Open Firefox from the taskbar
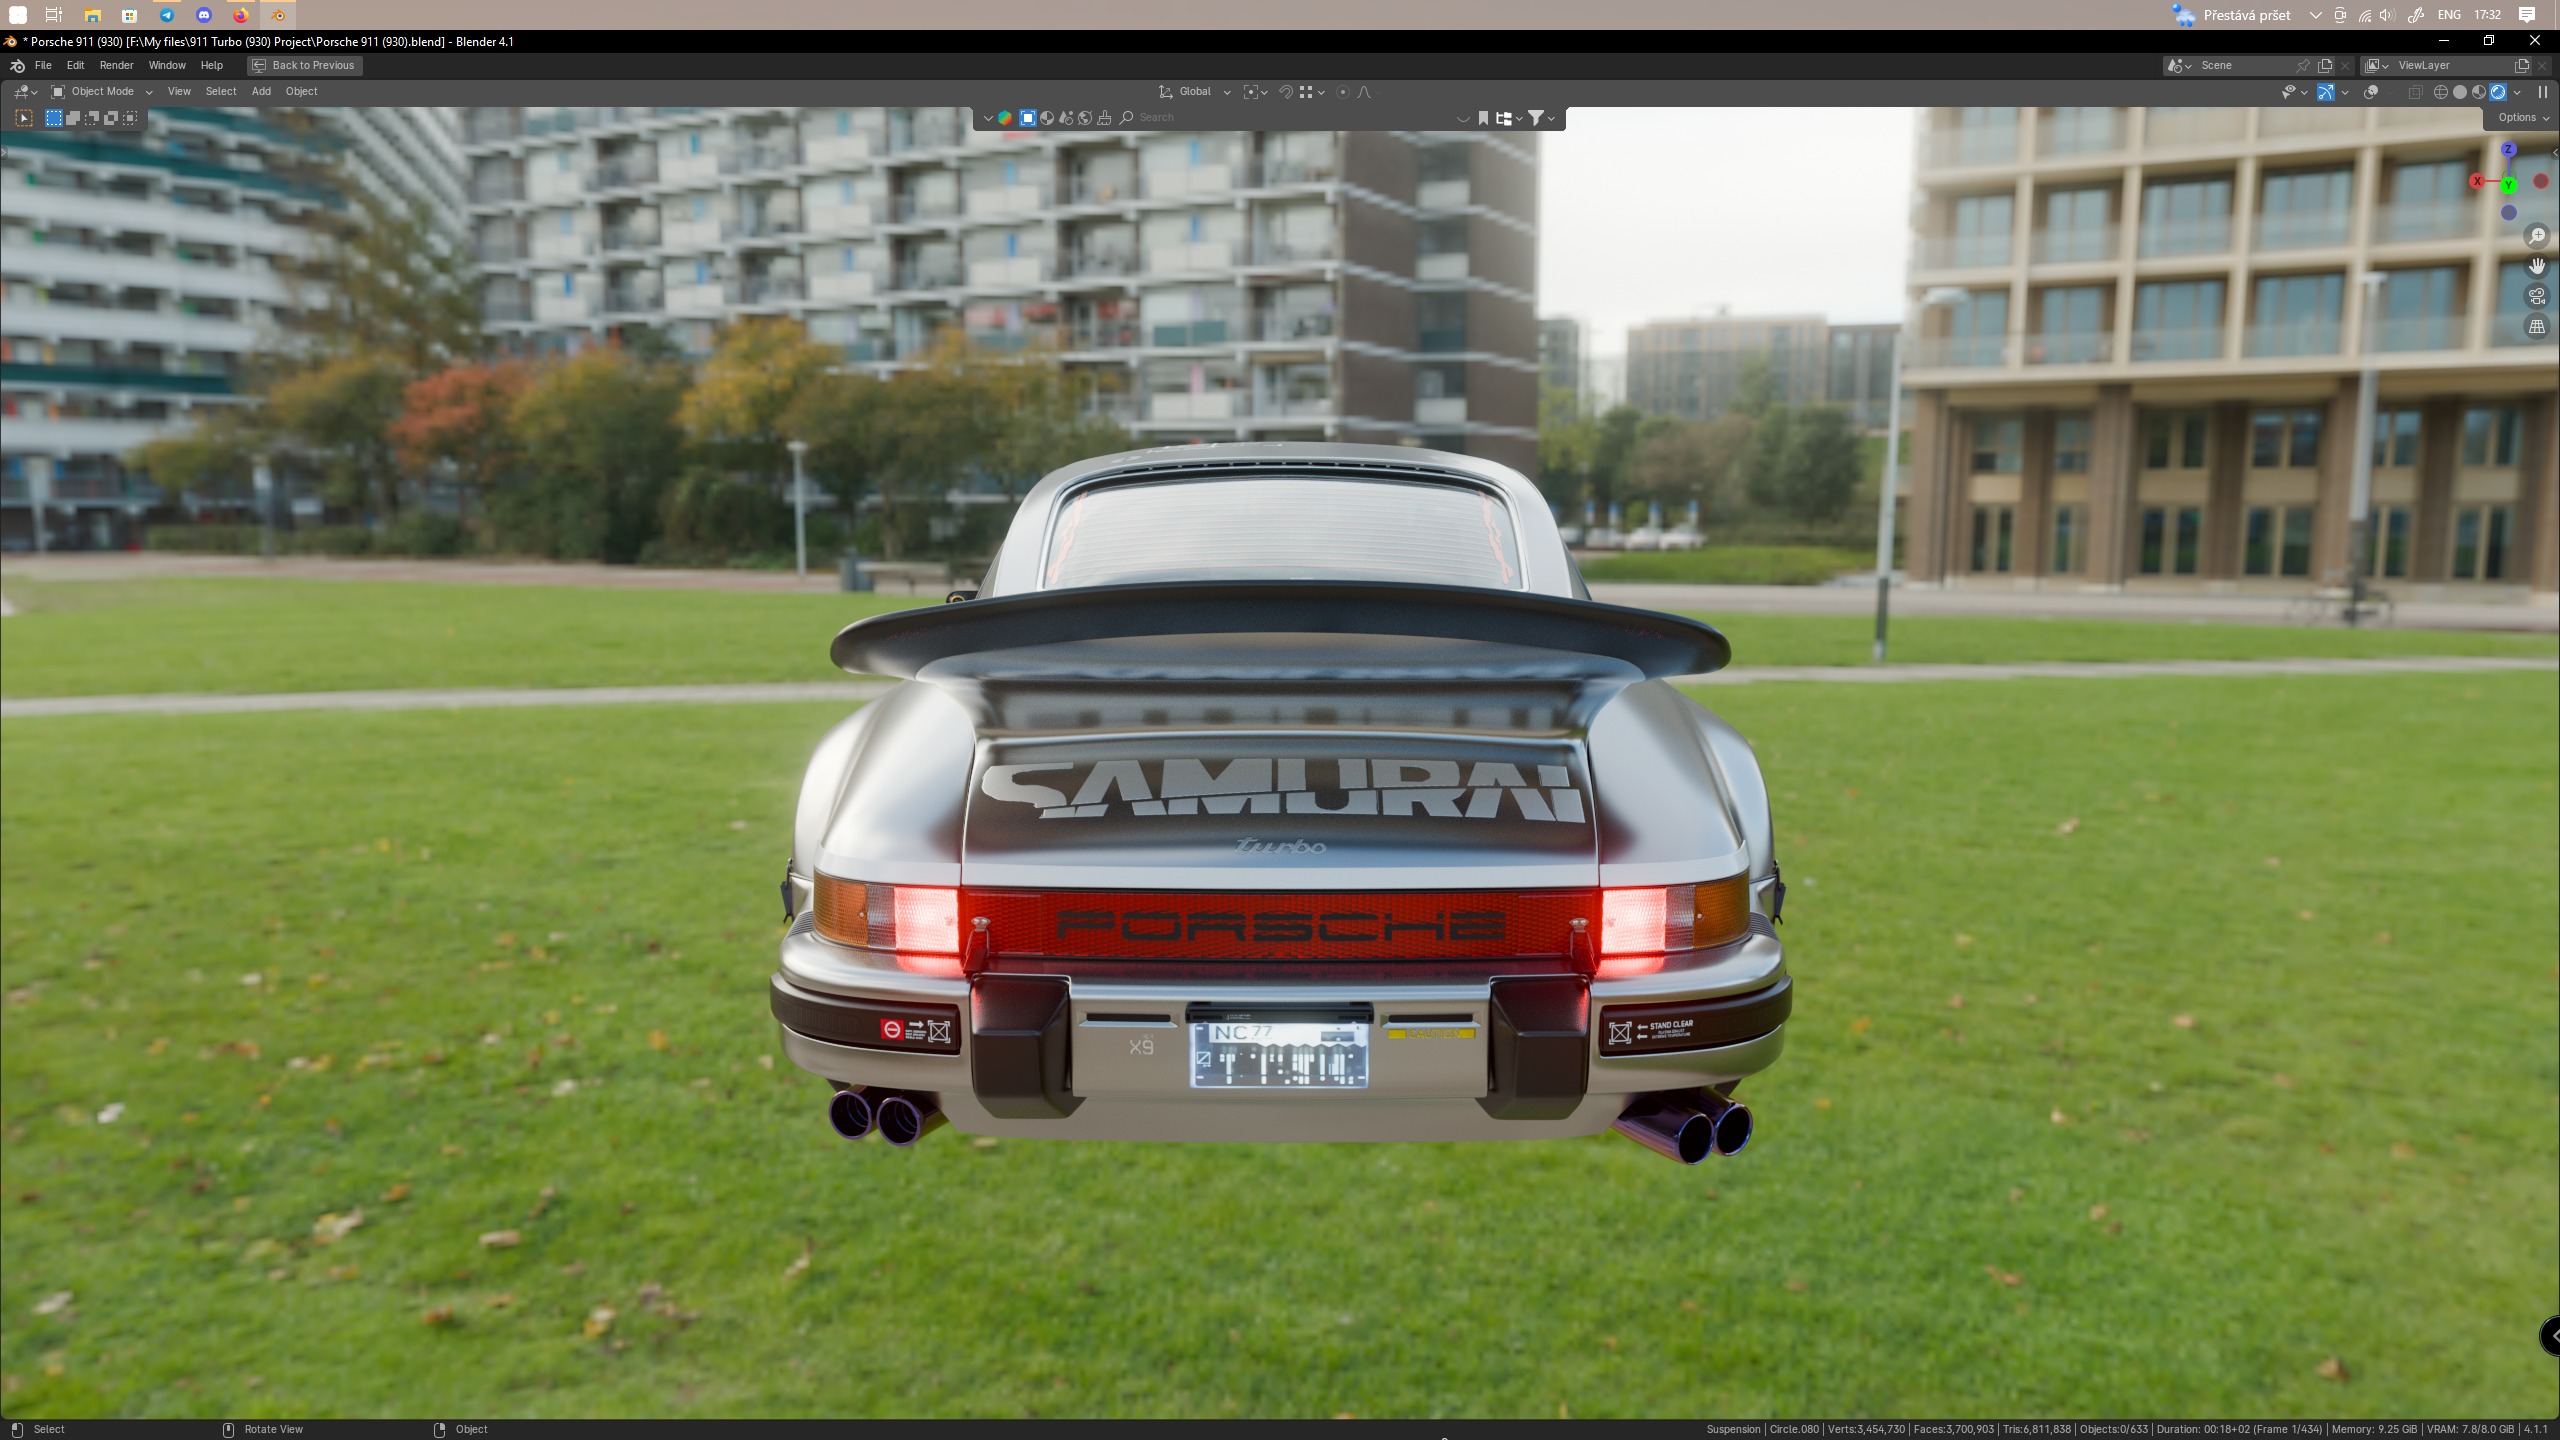The height and width of the screenshot is (1440, 2560). [241, 15]
